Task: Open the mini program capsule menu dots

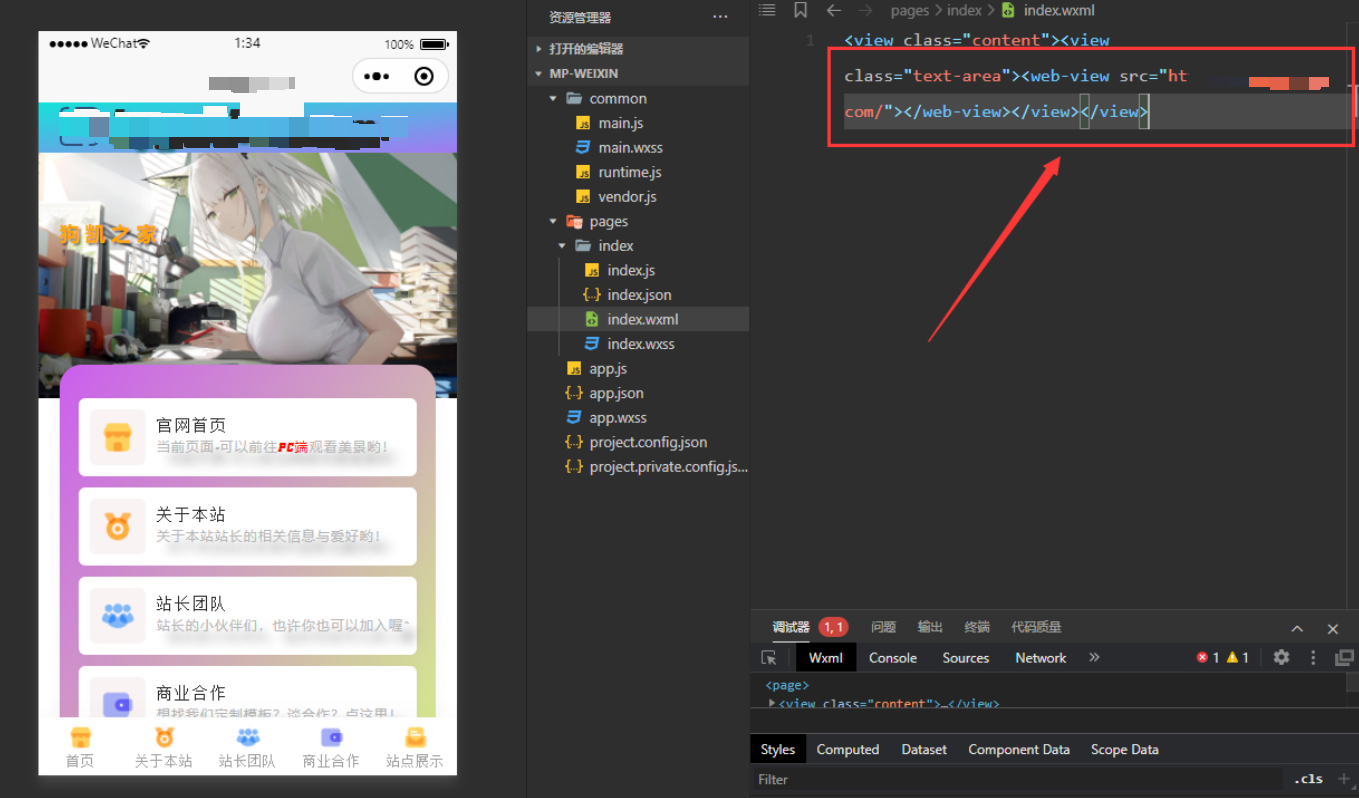Action: (377, 76)
